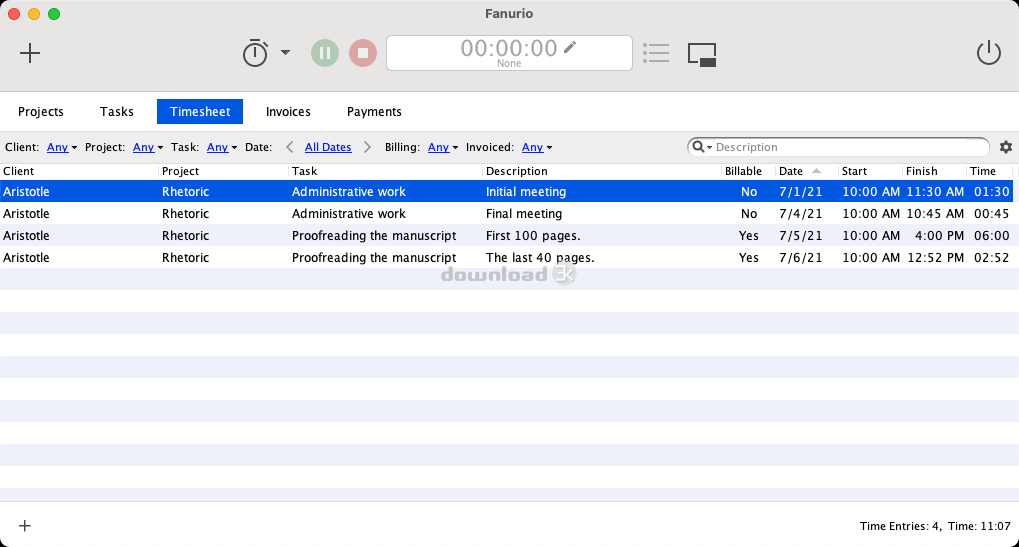Click the power icon
1019x547 pixels.
coord(988,53)
